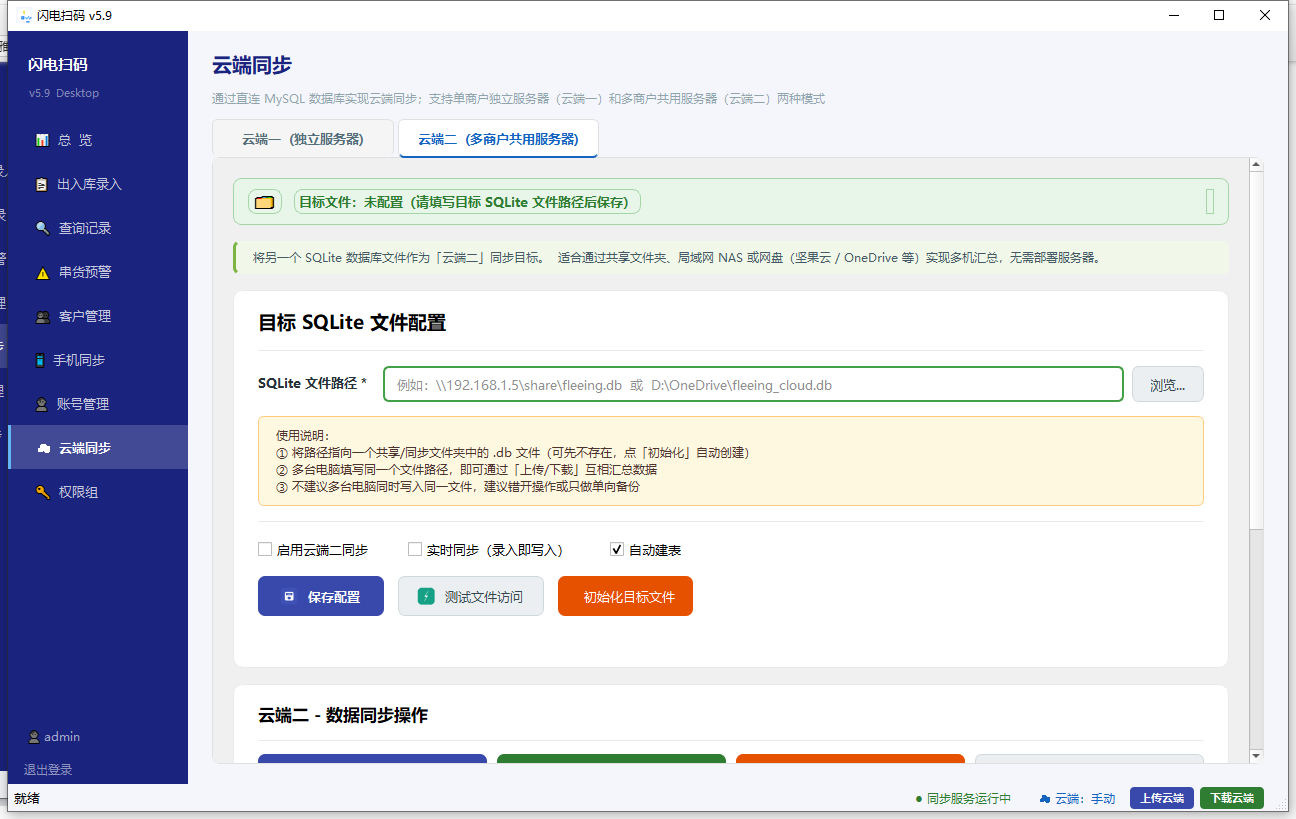
Task: Click the 浏览... browse button
Action: click(1167, 384)
